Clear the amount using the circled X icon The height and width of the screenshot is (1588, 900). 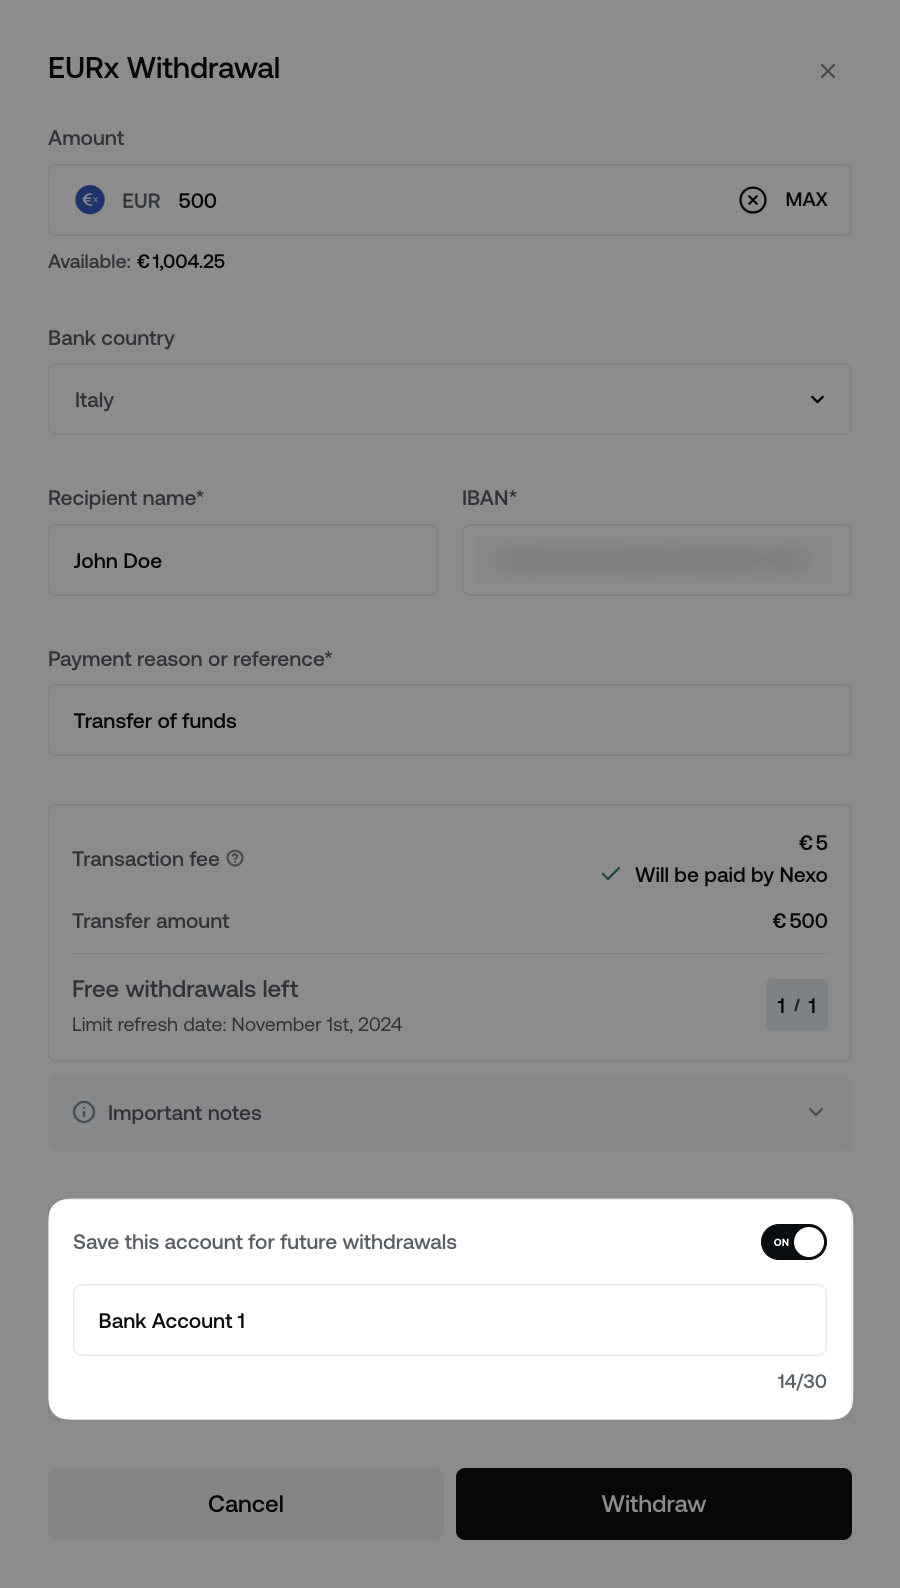coord(753,200)
